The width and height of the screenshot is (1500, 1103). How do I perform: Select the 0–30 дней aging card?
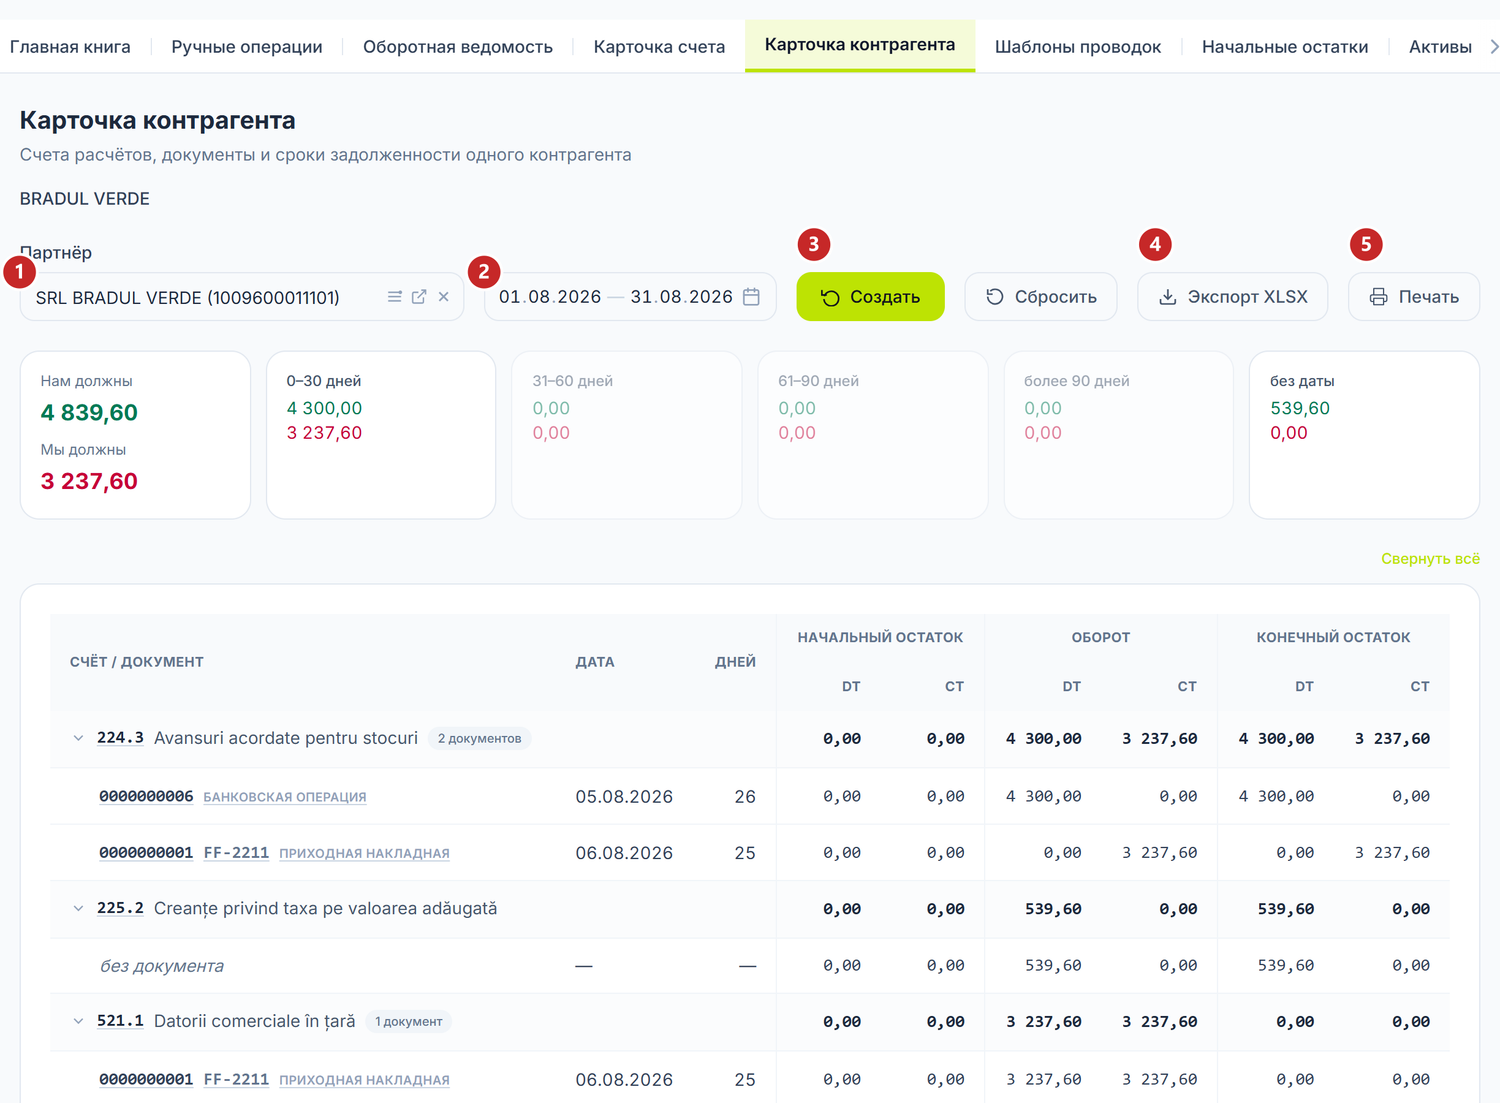(381, 435)
